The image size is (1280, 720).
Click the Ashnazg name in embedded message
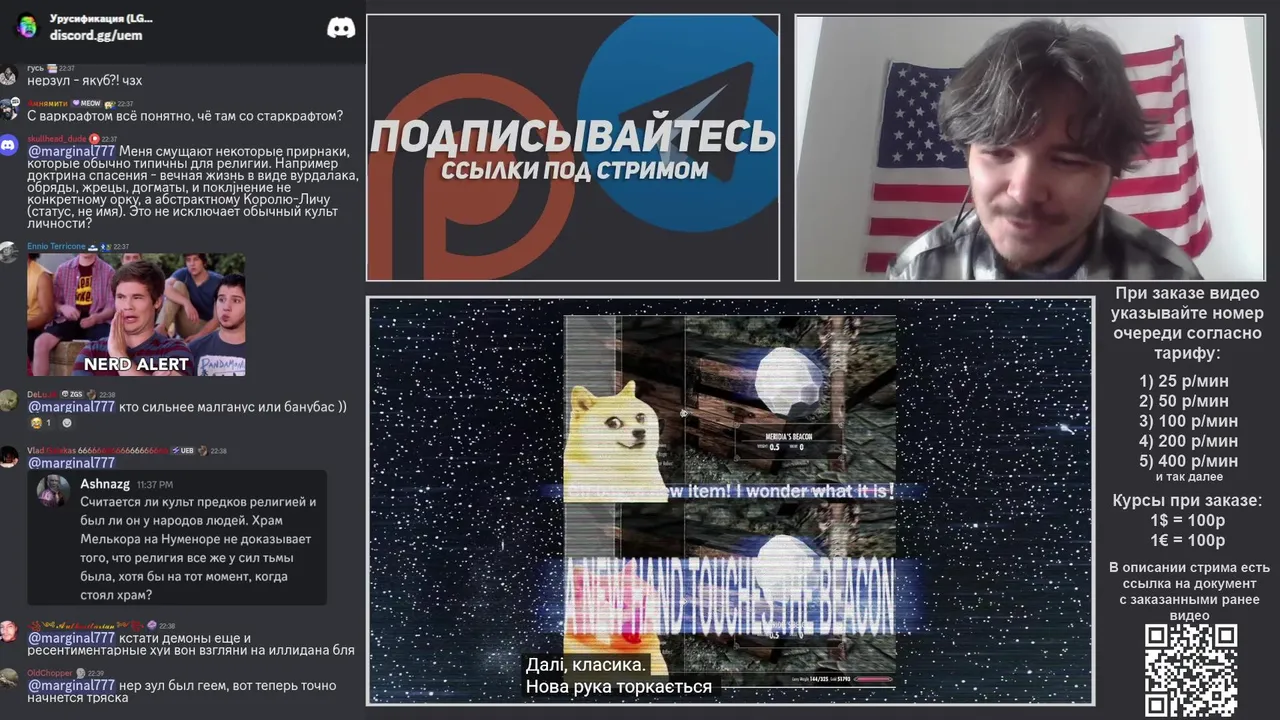pos(105,484)
